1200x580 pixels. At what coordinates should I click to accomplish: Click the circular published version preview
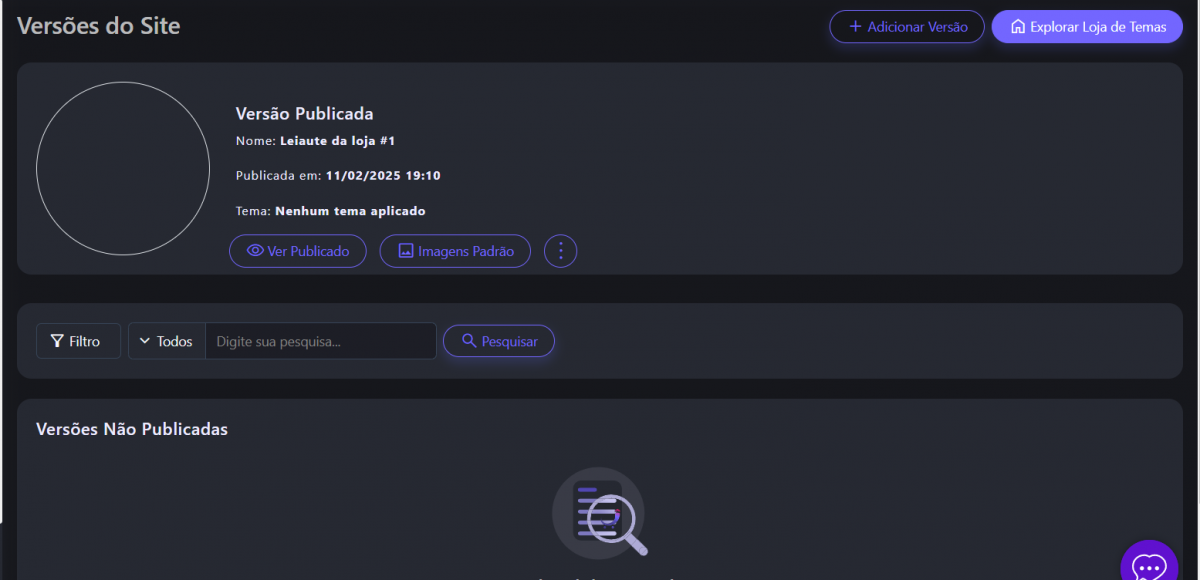coord(123,169)
